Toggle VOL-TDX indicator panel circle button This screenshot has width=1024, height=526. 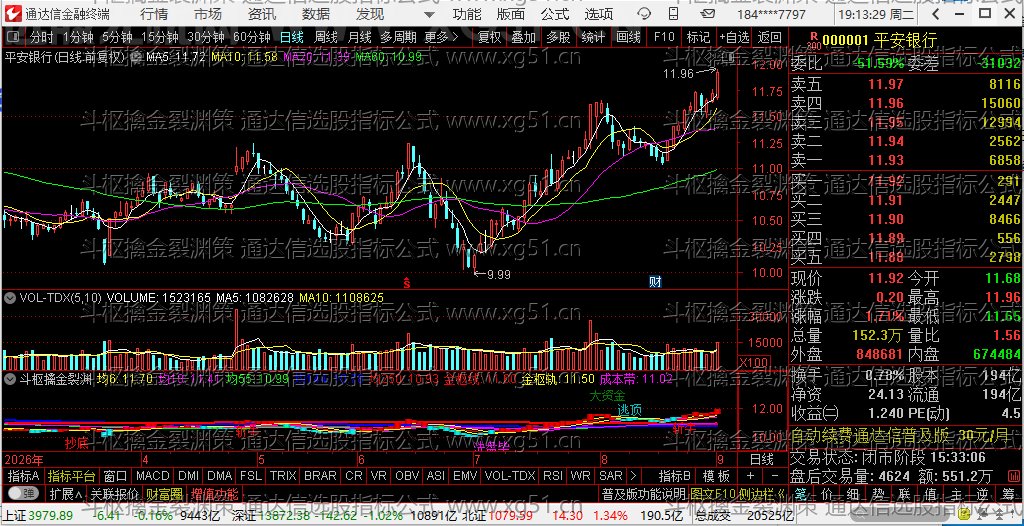pos(10,297)
